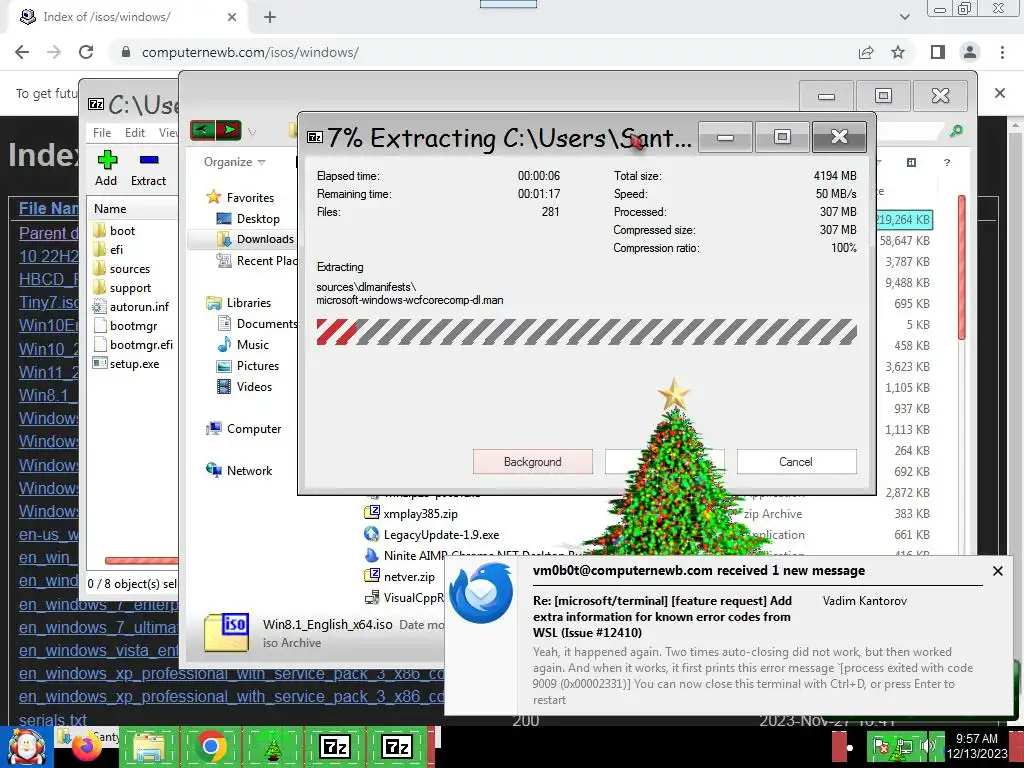The height and width of the screenshot is (768, 1024).
Task: Click the Background button in extraction dialog
Action: pyautogui.click(x=532, y=462)
